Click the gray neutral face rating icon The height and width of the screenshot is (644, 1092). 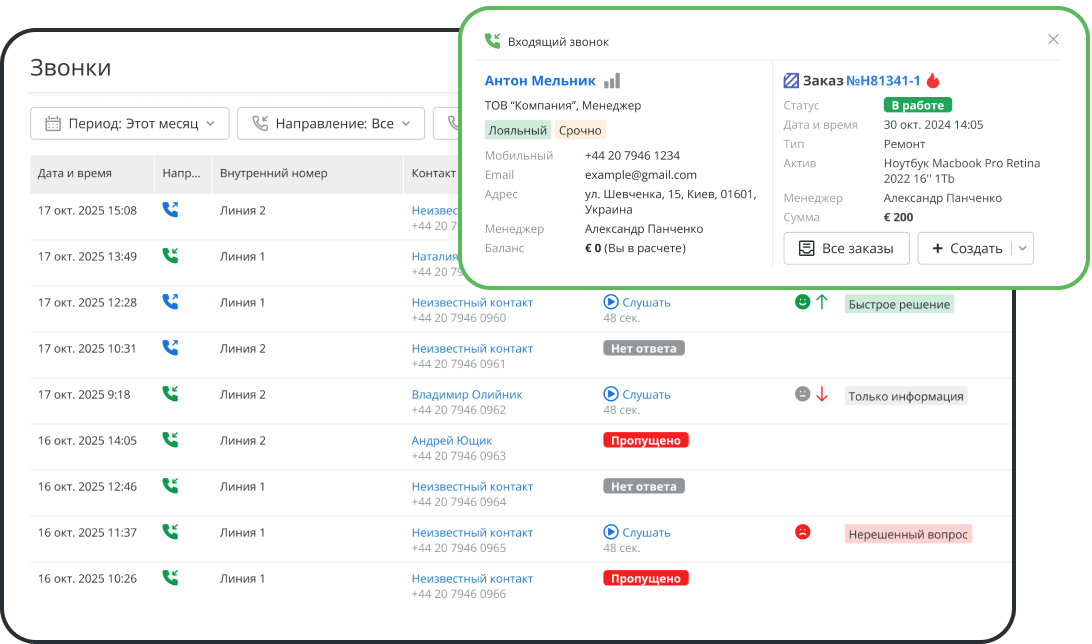click(801, 394)
